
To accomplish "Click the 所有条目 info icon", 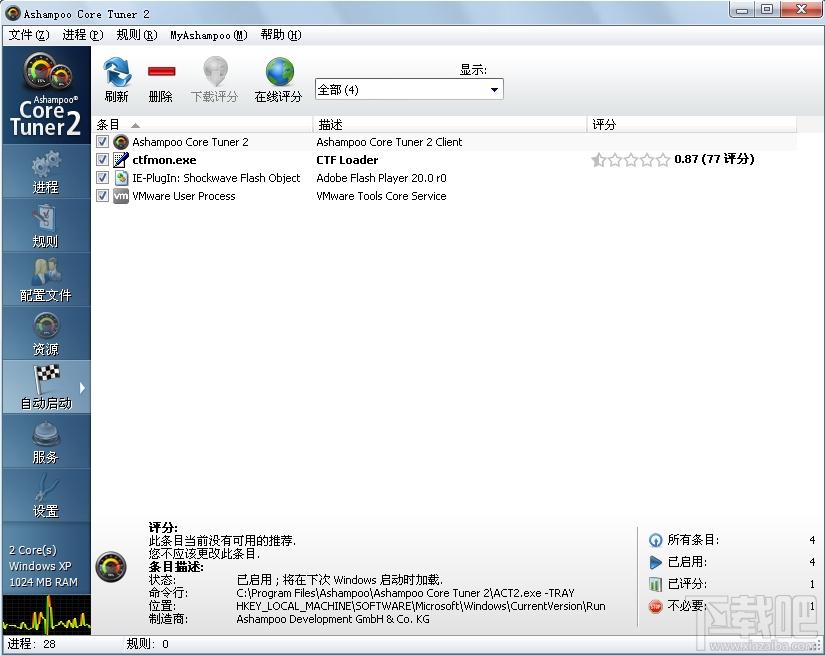I will coord(656,540).
